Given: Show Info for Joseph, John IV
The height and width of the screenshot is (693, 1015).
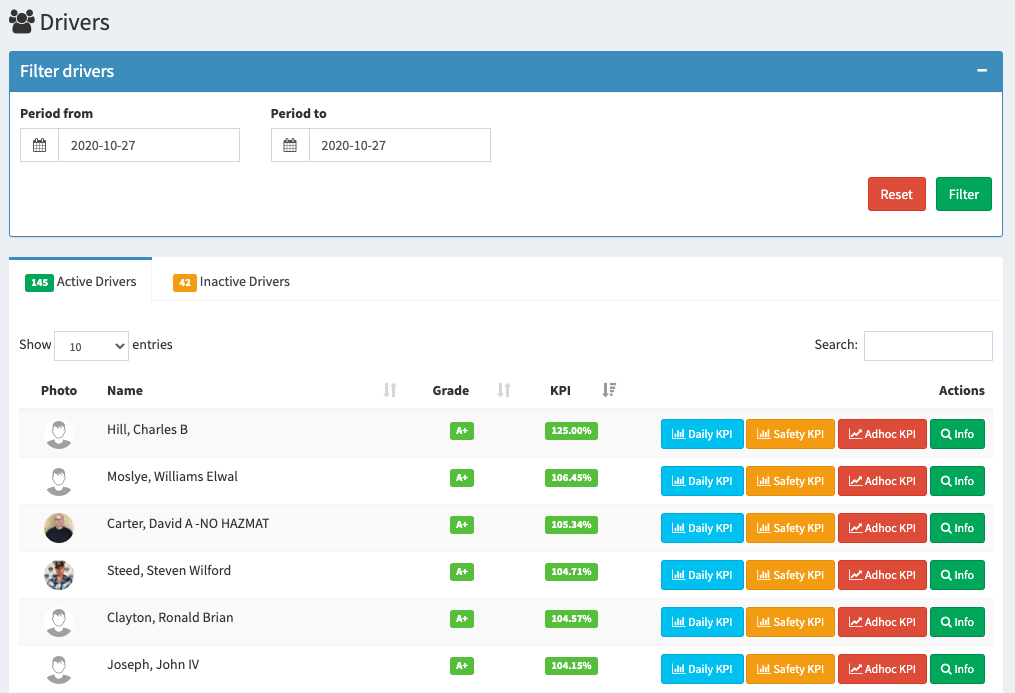Looking at the screenshot, I should pyautogui.click(x=957, y=669).
